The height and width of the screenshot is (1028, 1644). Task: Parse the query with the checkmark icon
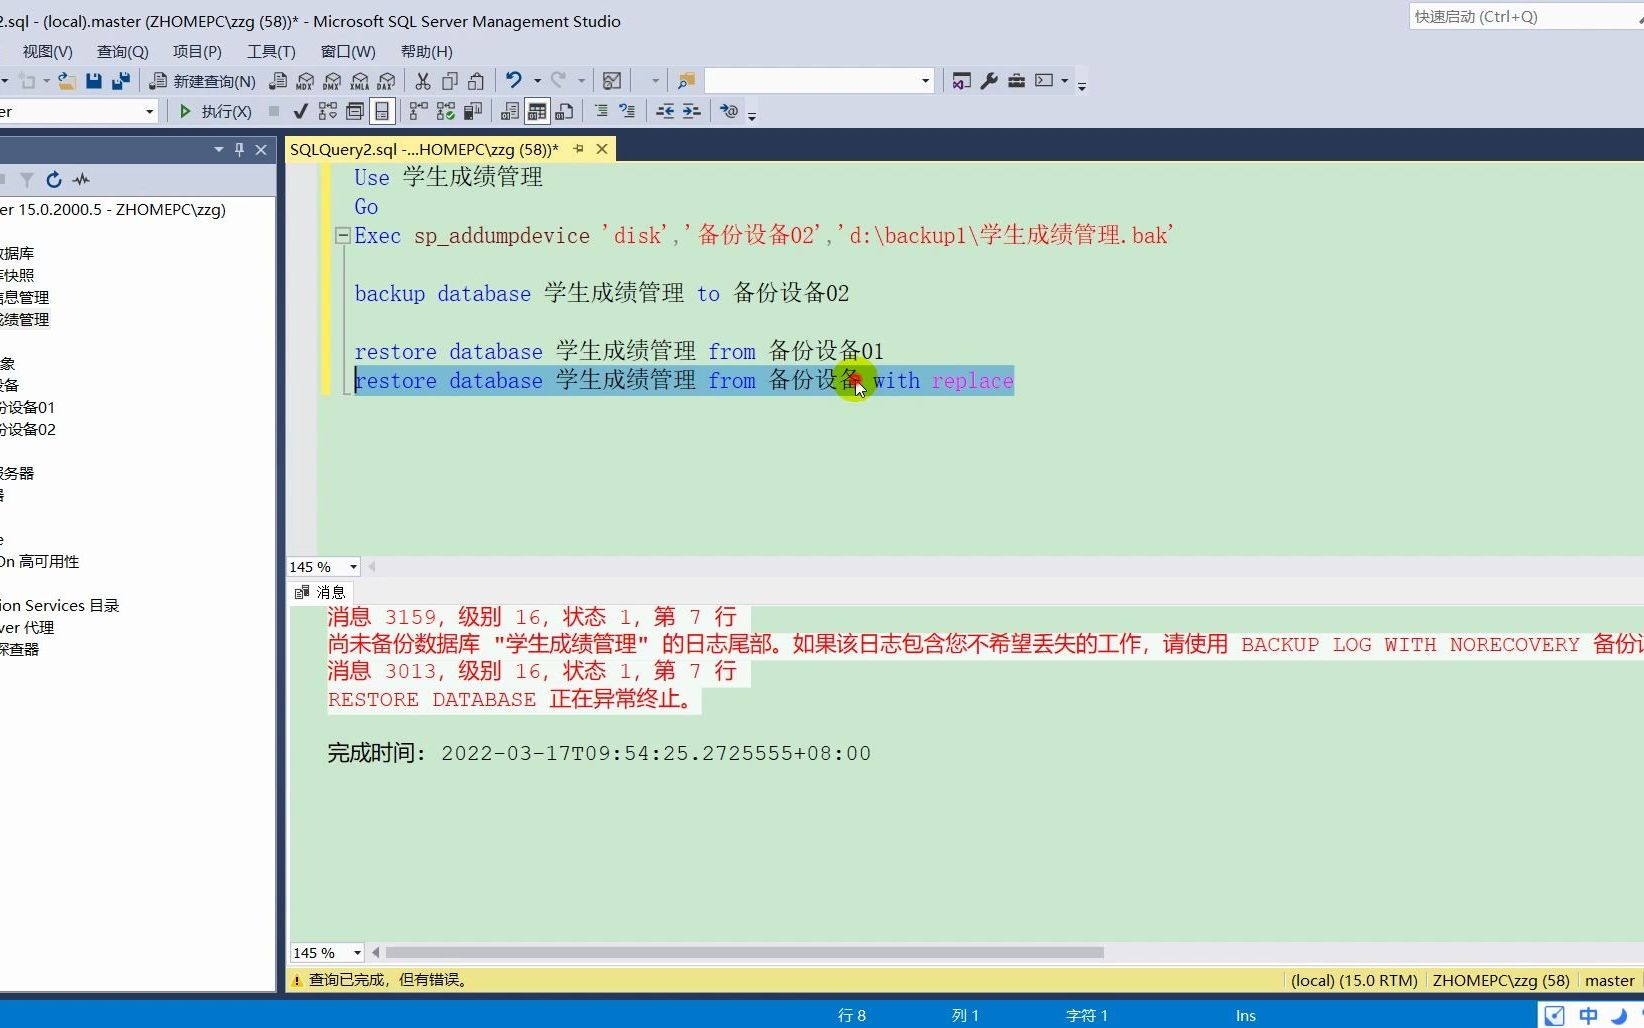coord(300,111)
